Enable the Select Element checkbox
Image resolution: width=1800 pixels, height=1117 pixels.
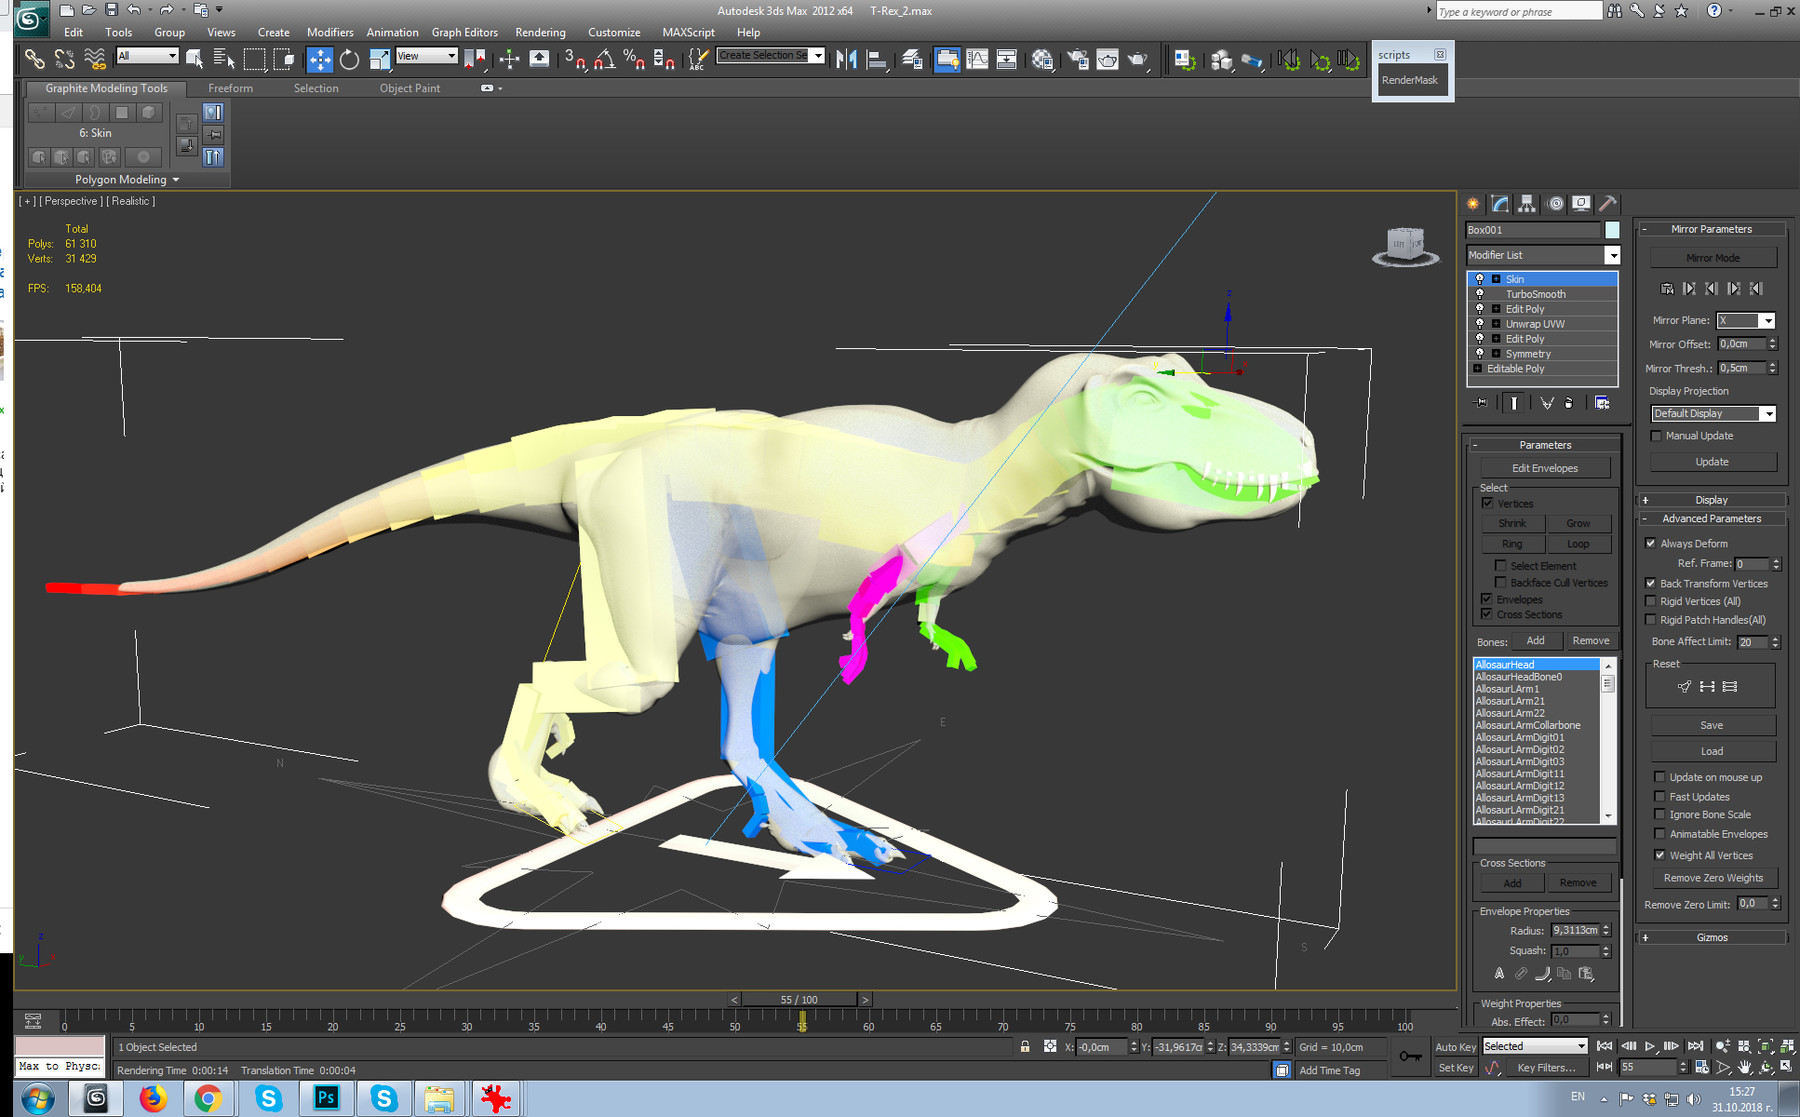tap(1500, 565)
